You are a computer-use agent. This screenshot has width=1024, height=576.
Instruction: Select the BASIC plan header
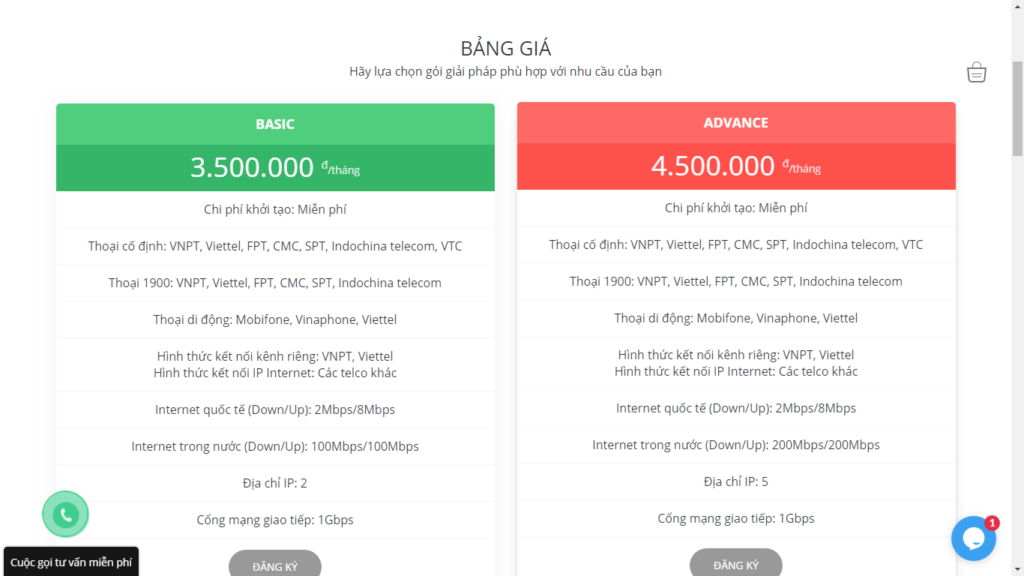click(x=275, y=124)
